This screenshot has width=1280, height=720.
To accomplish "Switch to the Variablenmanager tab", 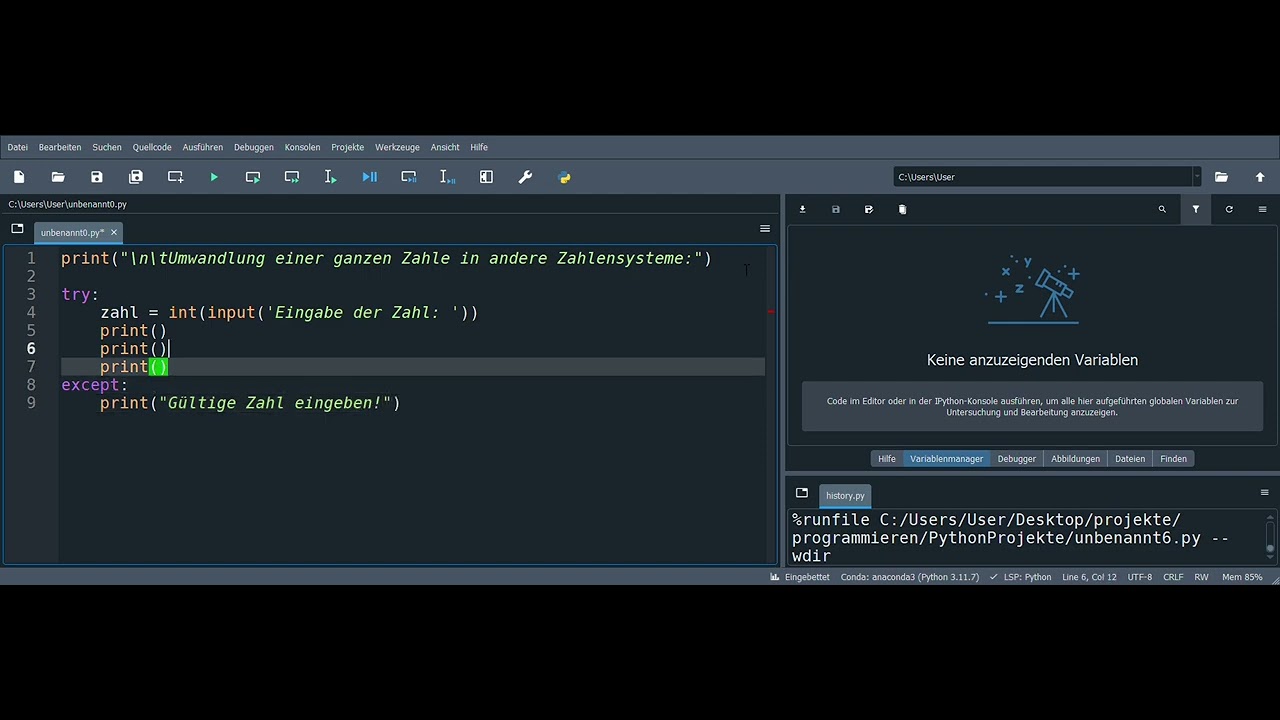I will coord(946,459).
